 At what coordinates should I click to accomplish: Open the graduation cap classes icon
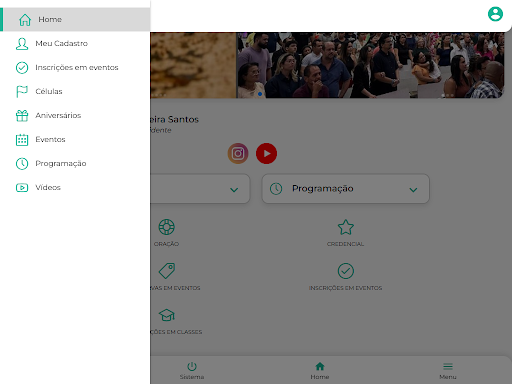(x=167, y=315)
